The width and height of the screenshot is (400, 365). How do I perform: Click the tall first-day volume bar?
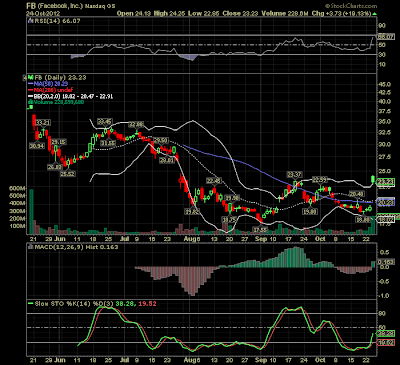click(31, 211)
